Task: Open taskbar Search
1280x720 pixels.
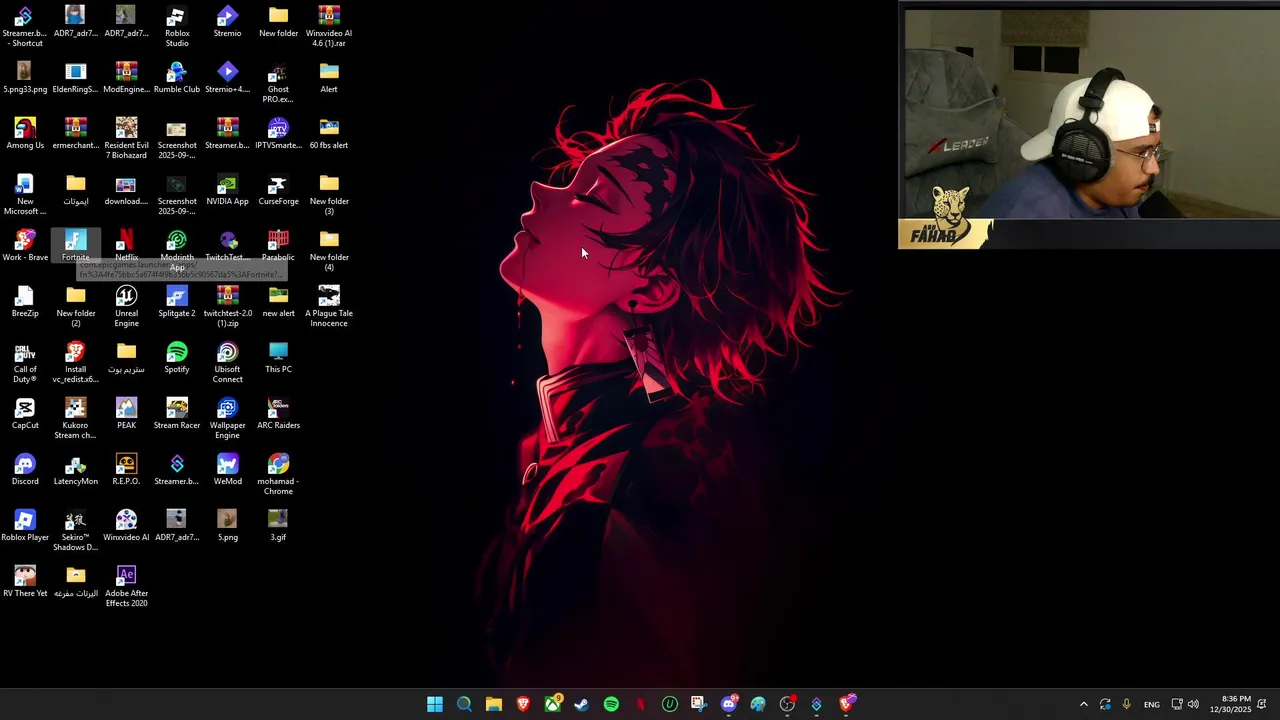Action: (464, 704)
